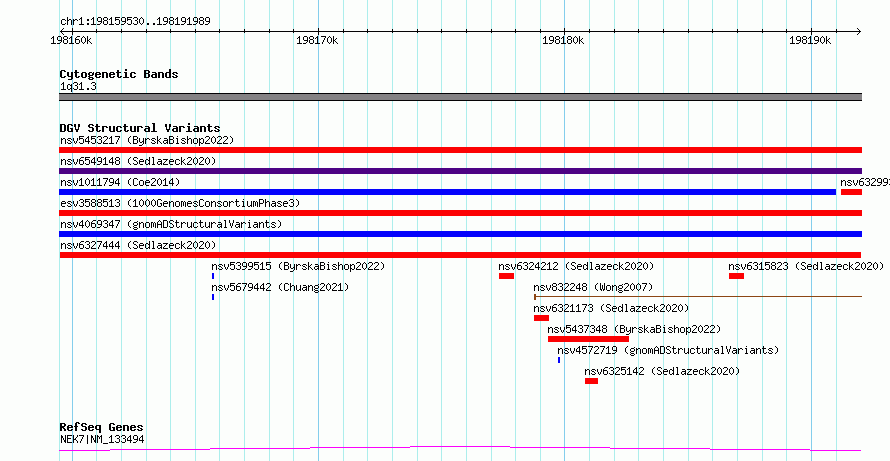Select the nsv6549148 purple variant bar

(460, 171)
